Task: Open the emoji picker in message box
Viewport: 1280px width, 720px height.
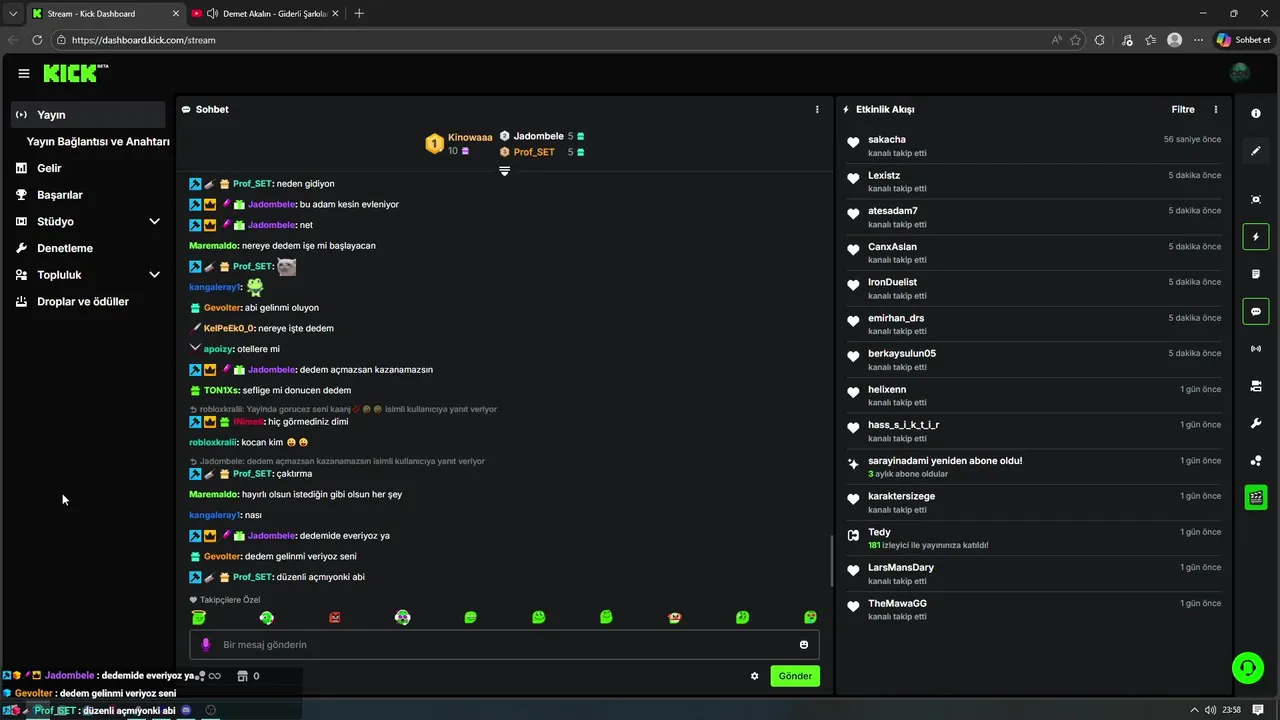Action: pos(803,645)
